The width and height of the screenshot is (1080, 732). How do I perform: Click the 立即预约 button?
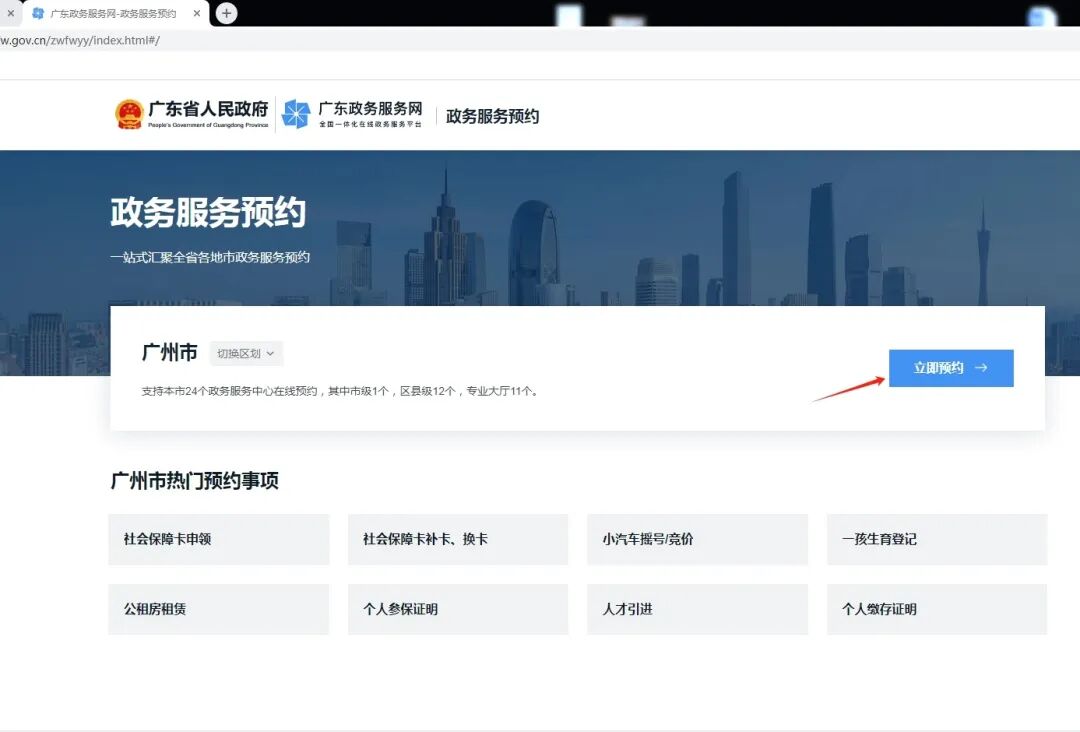point(950,368)
